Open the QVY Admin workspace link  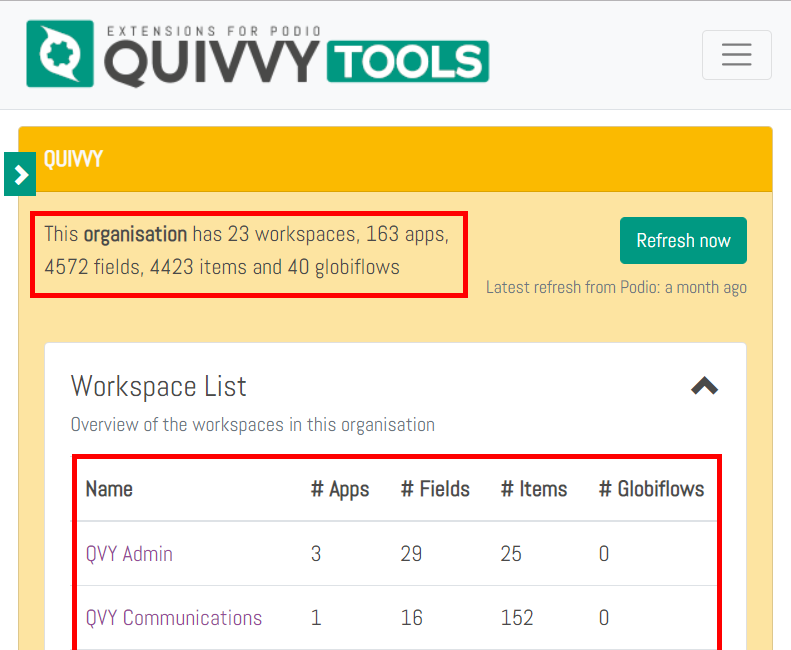129,554
